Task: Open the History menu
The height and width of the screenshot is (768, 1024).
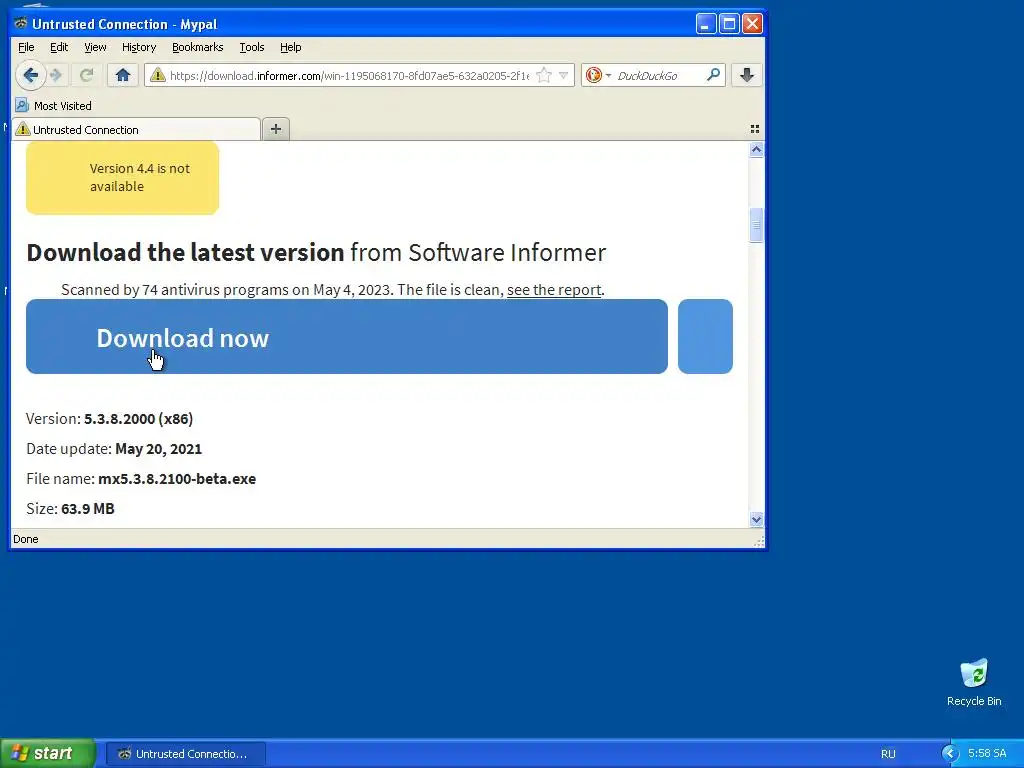Action: [x=139, y=47]
